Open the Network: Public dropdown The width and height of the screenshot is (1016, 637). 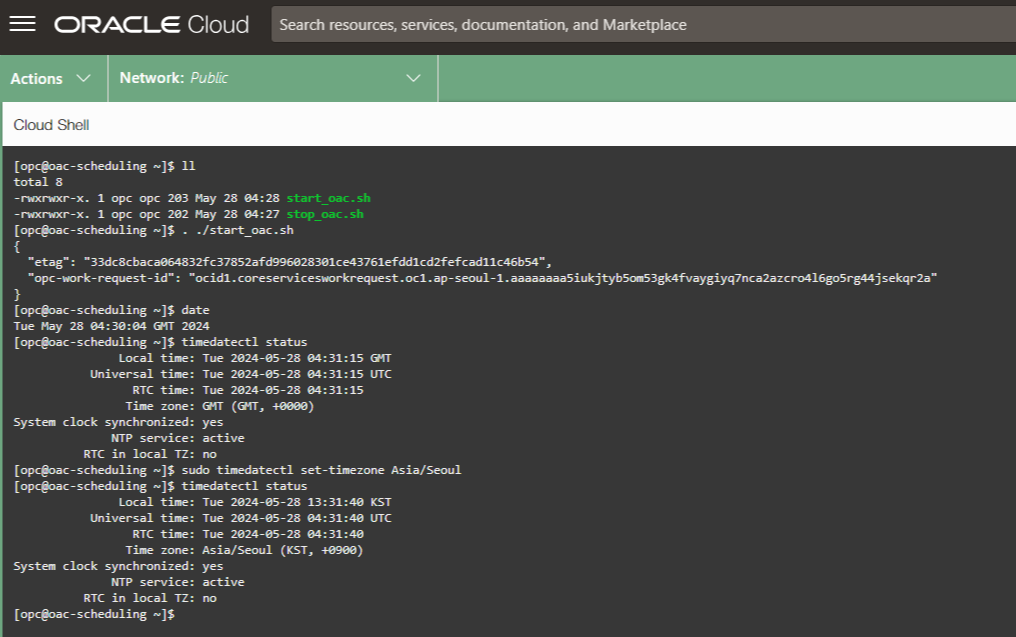pos(273,78)
